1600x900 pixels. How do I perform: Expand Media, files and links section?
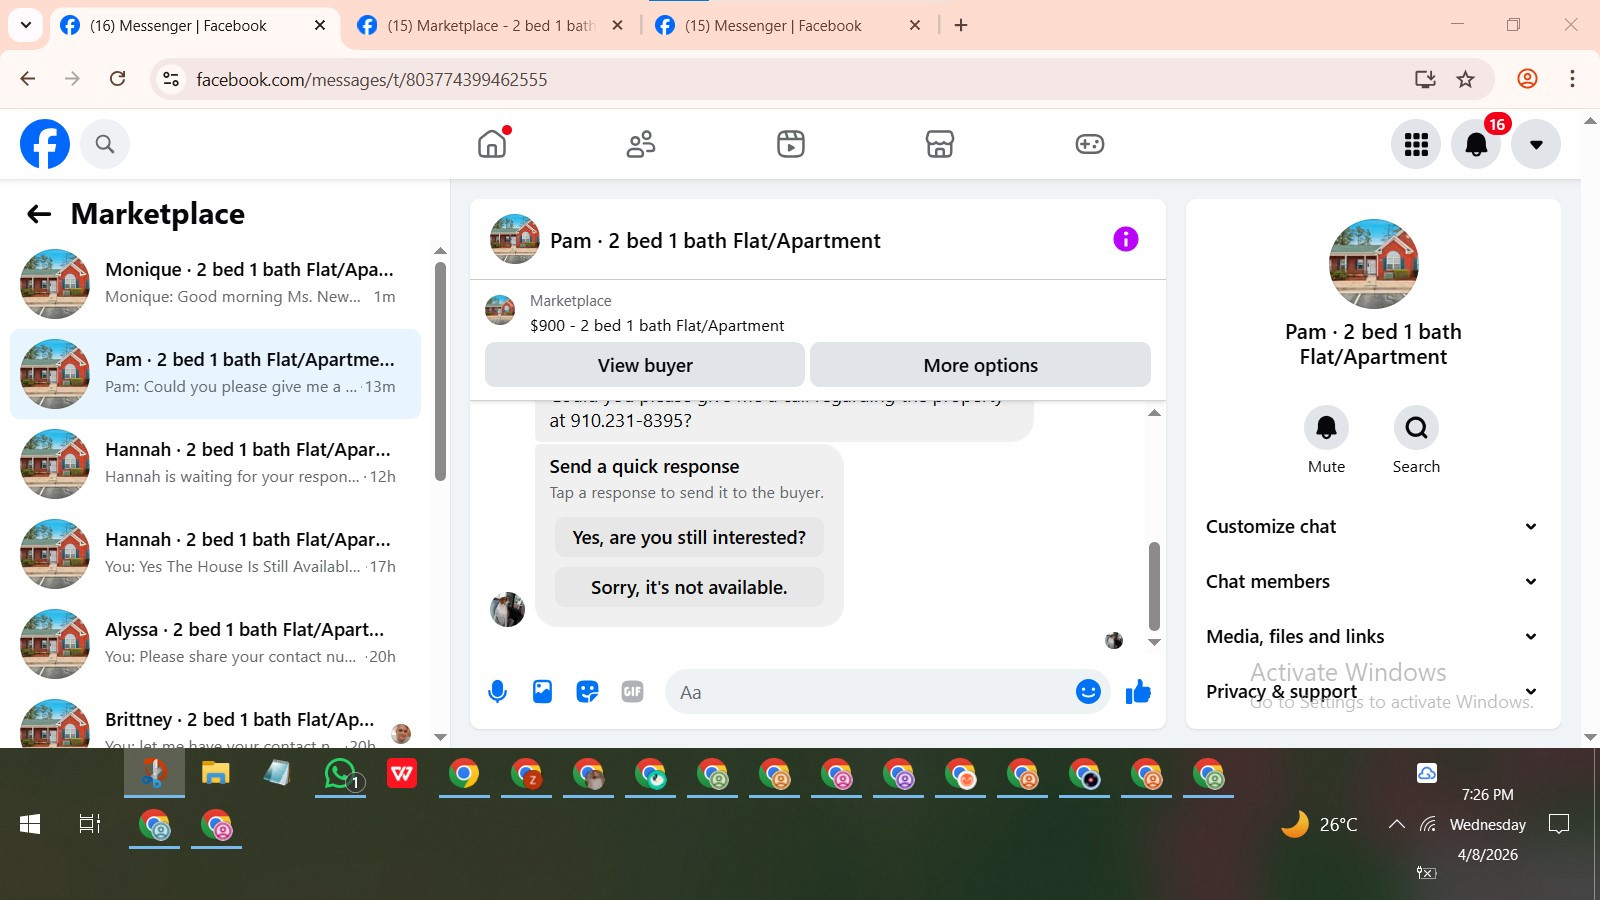tap(1373, 637)
